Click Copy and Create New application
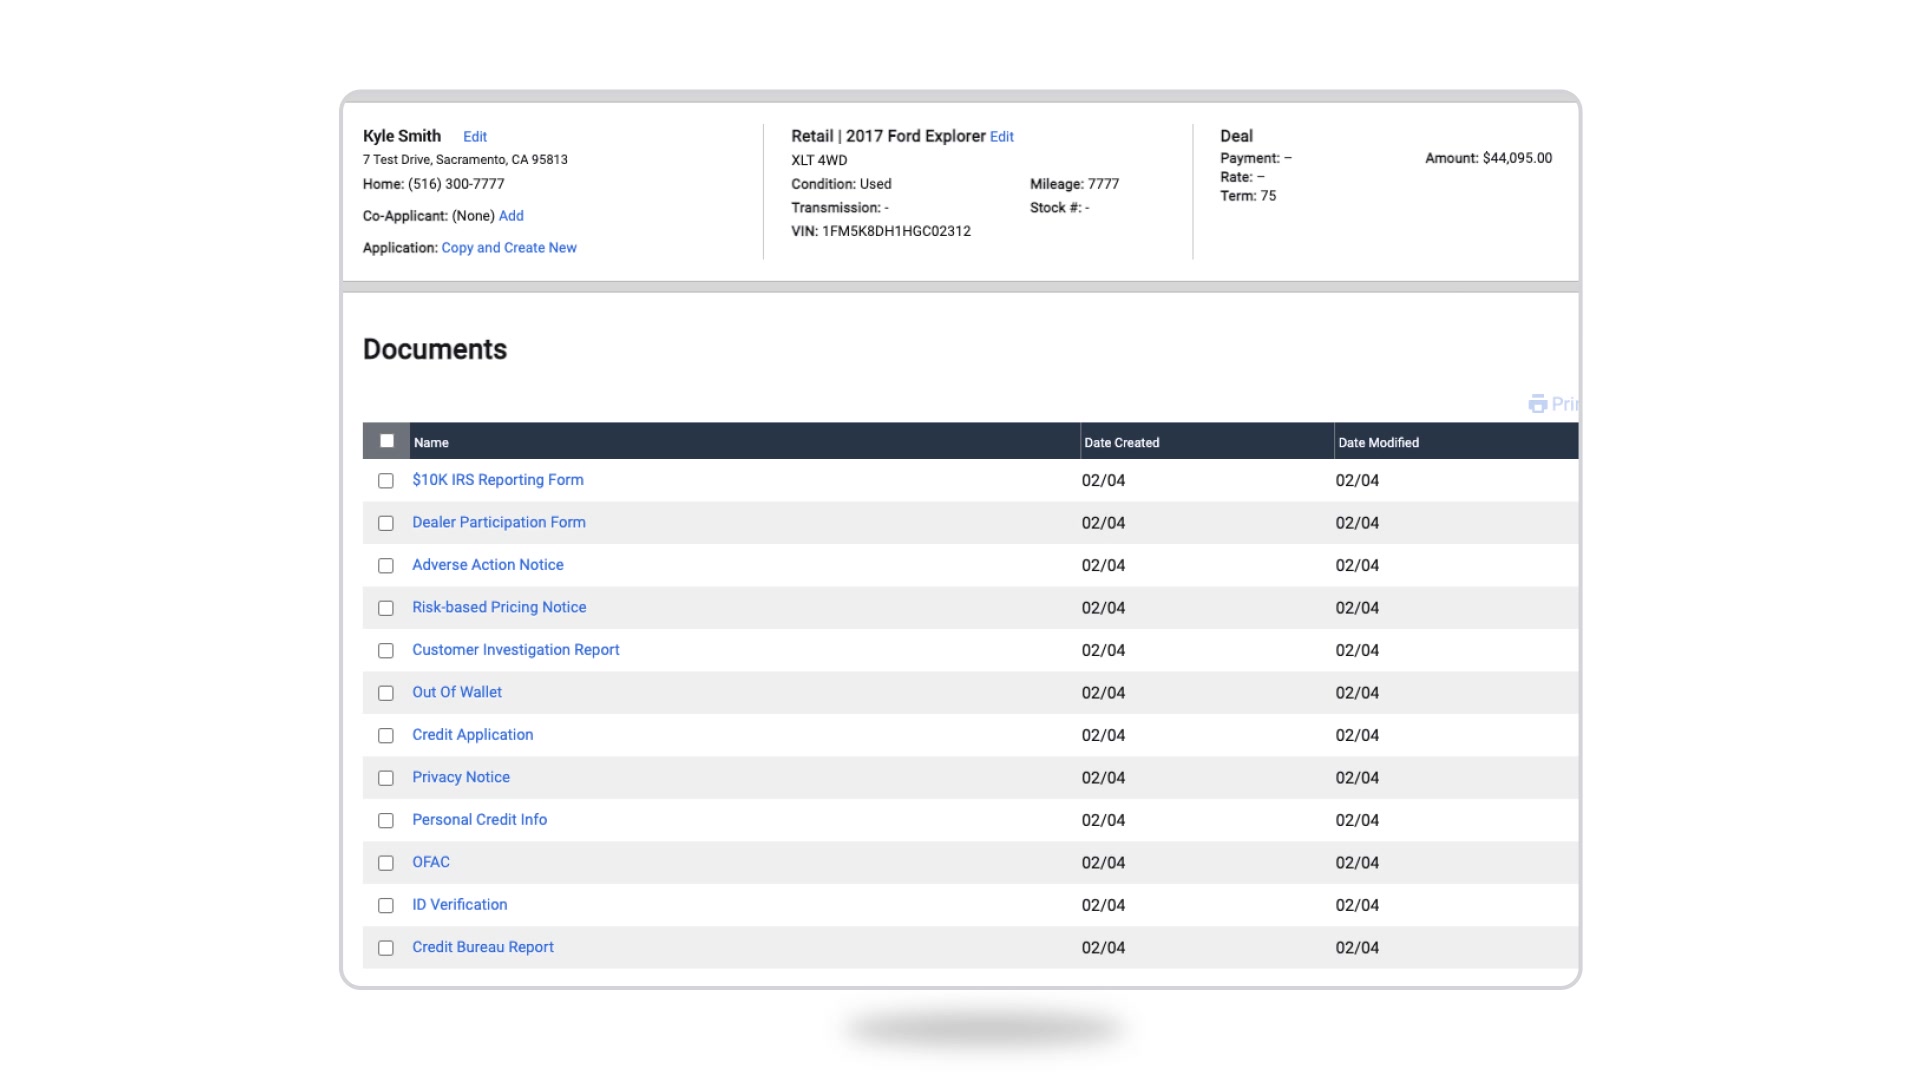This screenshot has width=1920, height=1080. 508,248
